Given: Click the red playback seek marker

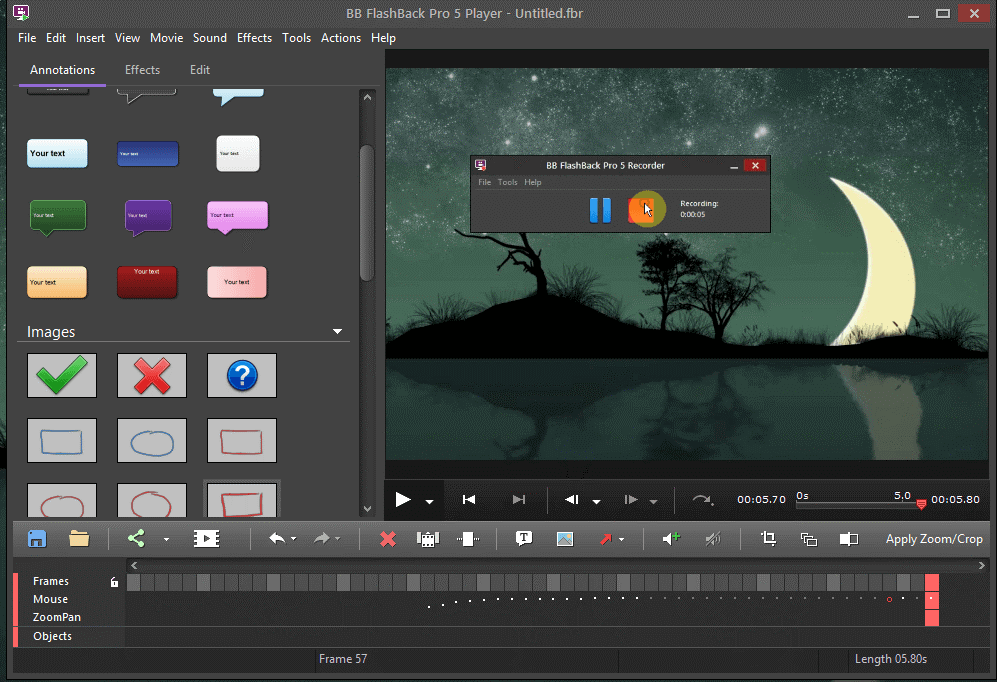Looking at the screenshot, I should 921,505.
